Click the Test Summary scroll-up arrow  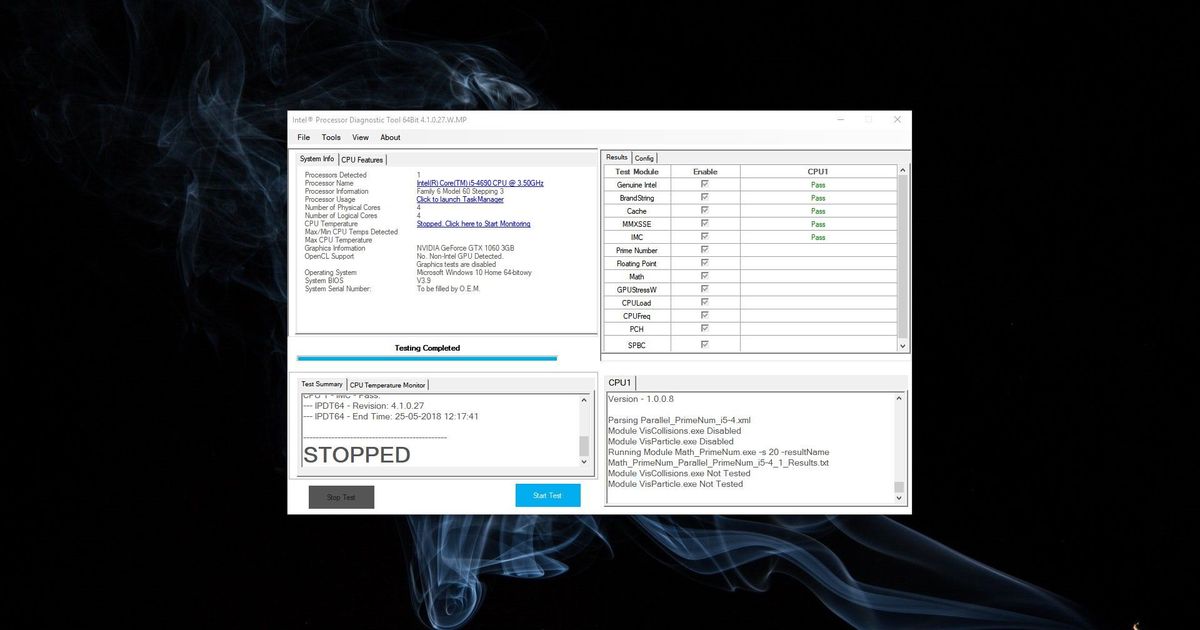(x=584, y=400)
